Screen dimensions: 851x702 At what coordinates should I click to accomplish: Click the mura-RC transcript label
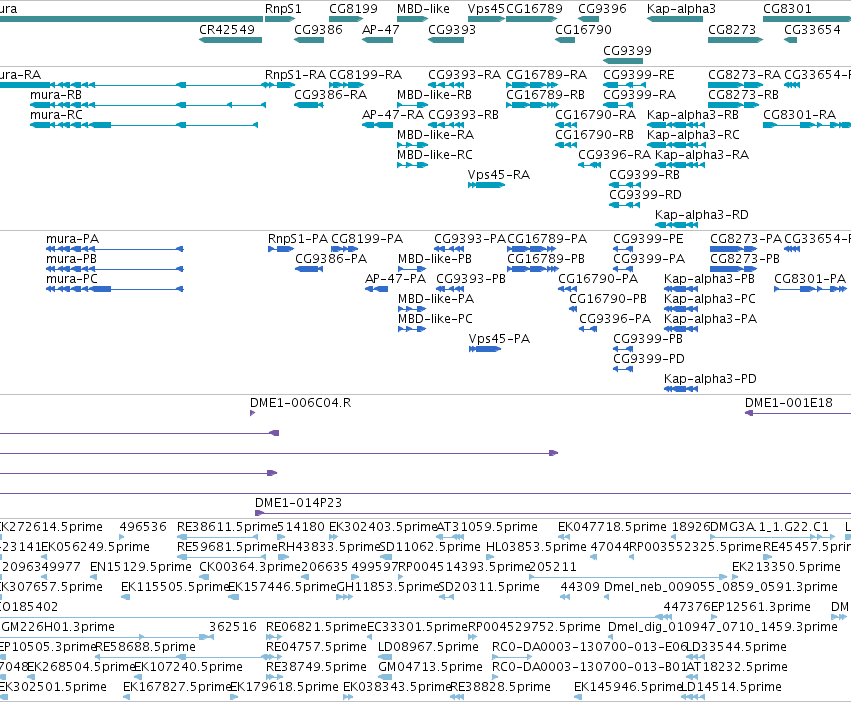click(56, 115)
